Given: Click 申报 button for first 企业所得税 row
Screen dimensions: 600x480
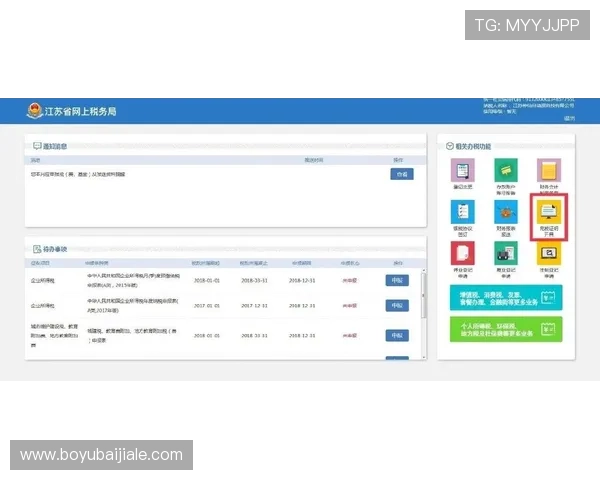Looking at the screenshot, I should [397, 280].
